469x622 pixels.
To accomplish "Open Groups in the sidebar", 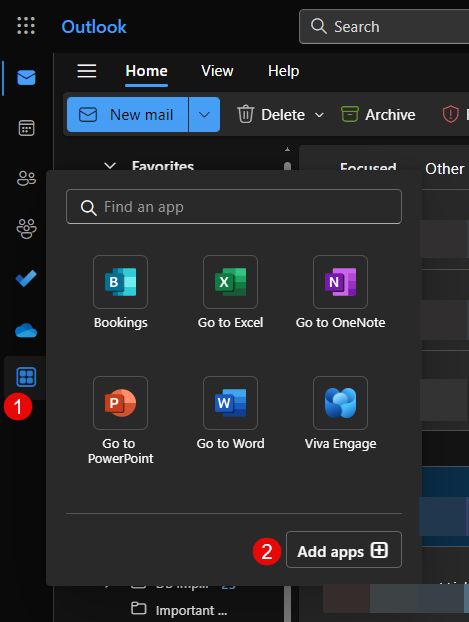I will [27, 228].
